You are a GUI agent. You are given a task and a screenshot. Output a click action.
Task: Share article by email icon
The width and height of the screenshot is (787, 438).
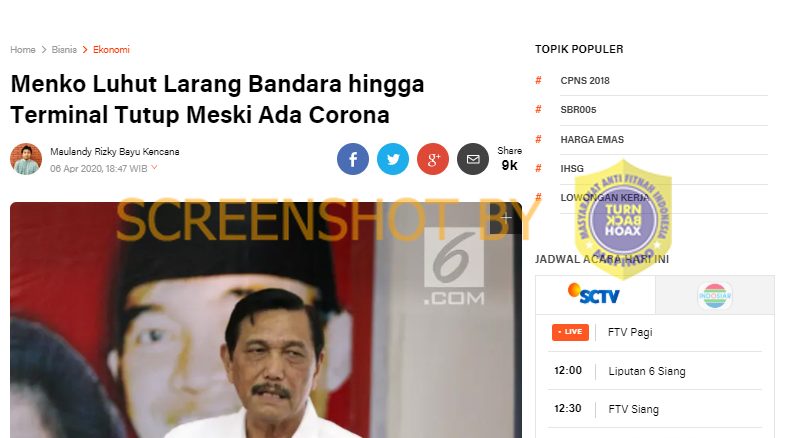coord(473,159)
